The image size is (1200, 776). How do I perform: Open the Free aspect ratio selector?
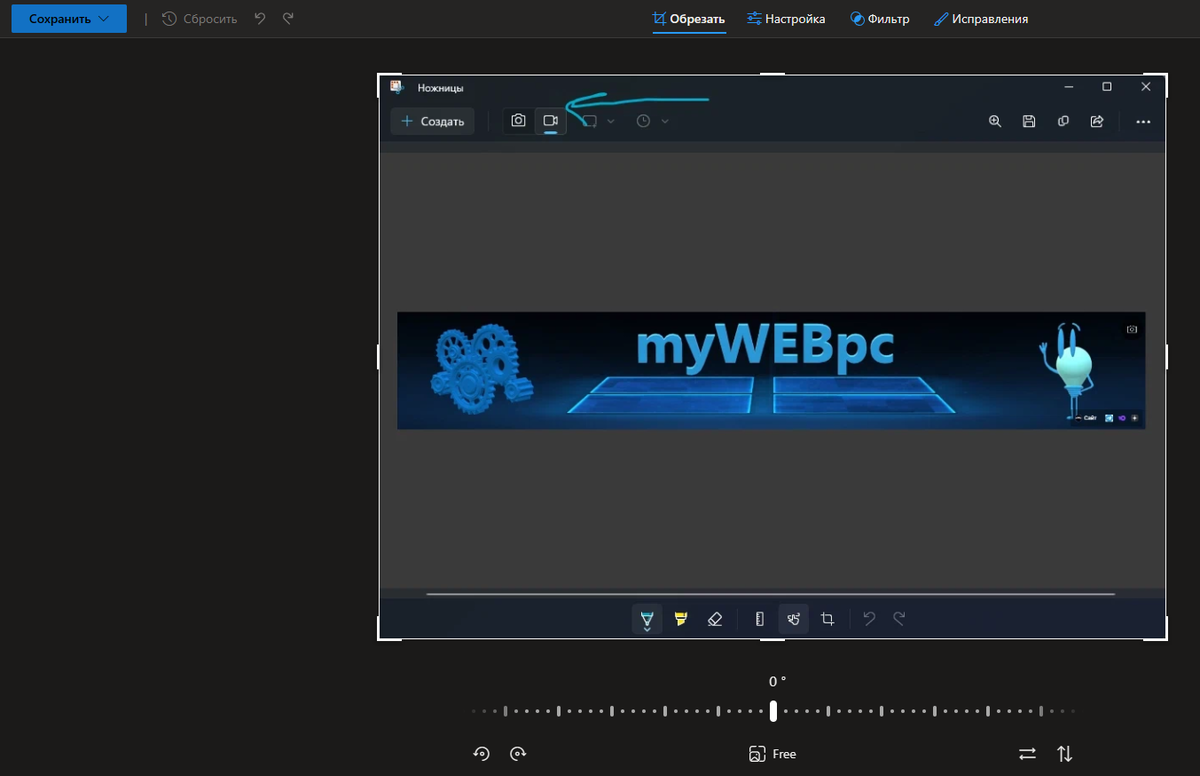pos(772,754)
